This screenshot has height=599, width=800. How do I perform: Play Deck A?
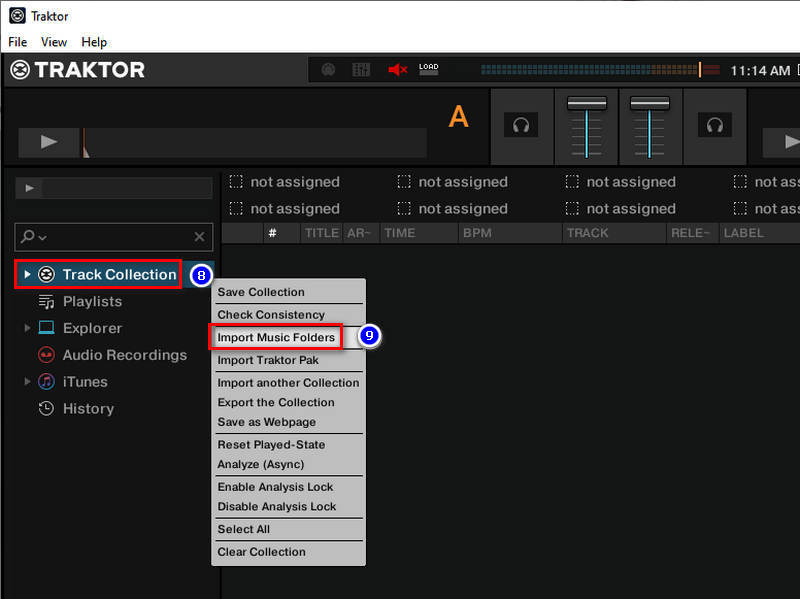click(x=48, y=142)
